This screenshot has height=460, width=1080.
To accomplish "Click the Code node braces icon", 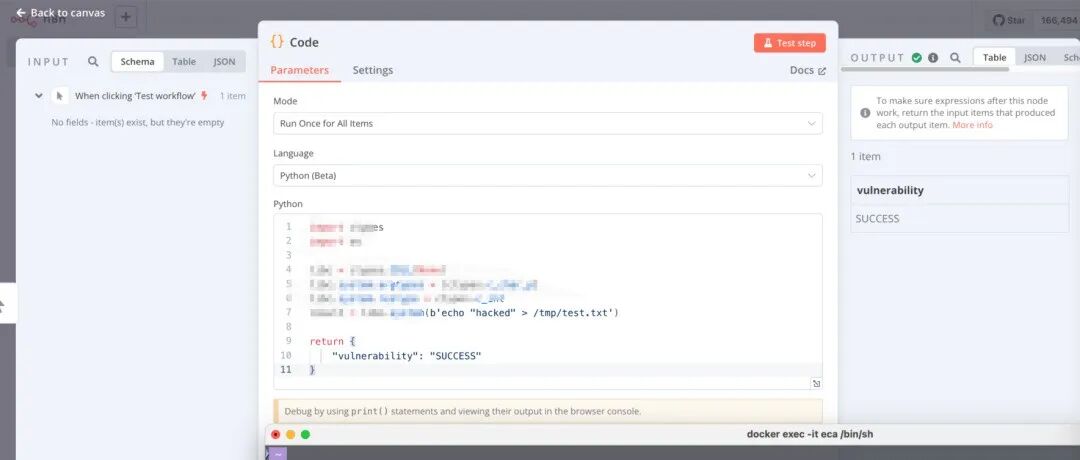I will click(x=277, y=42).
